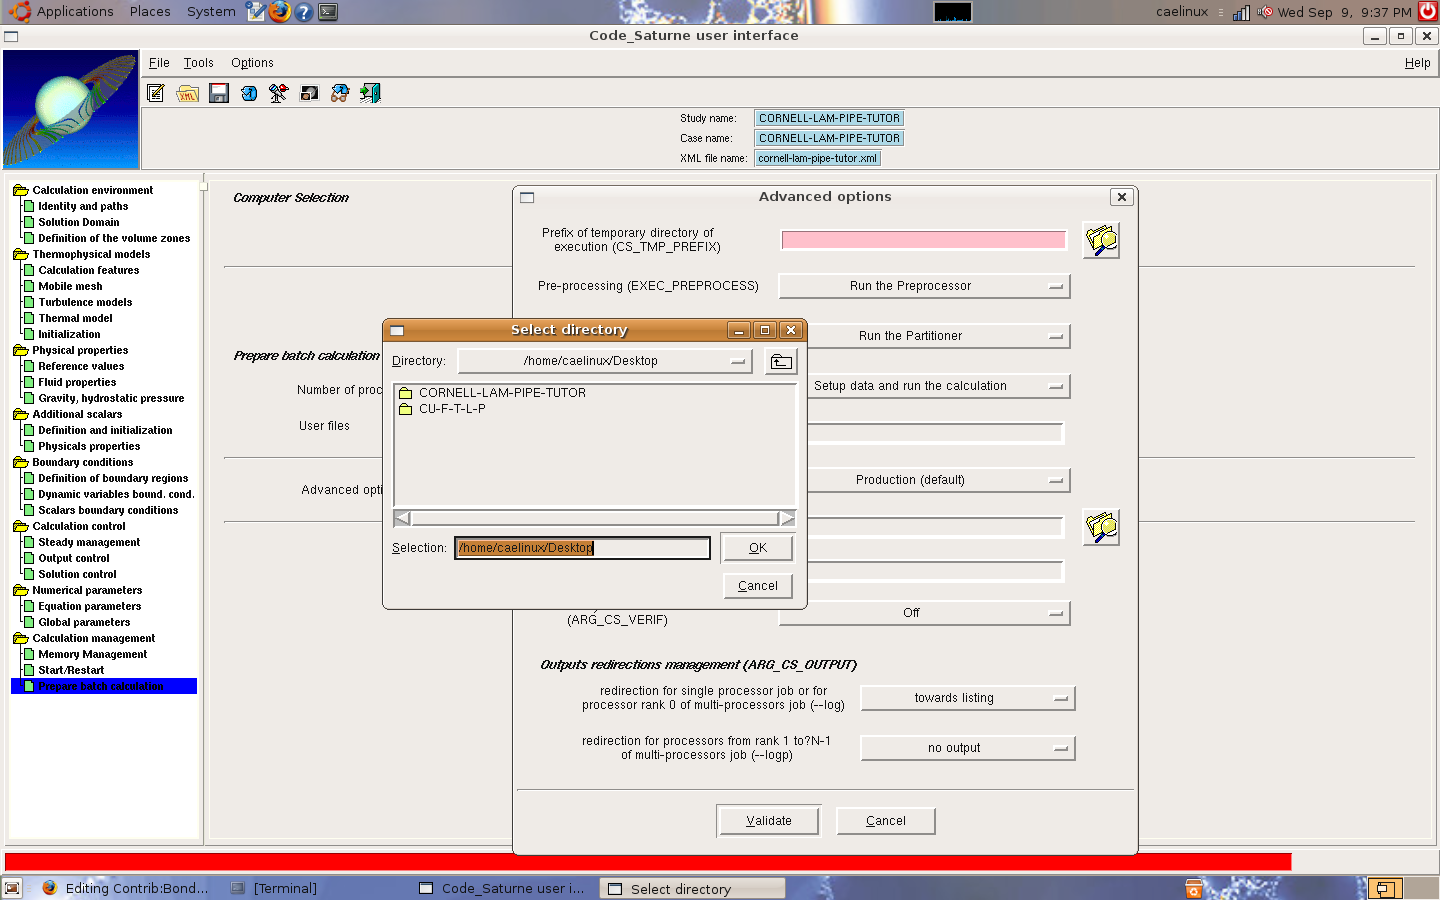This screenshot has width=1440, height=900.
Task: Click the directory list scrollbar right arrow
Action: (788, 518)
